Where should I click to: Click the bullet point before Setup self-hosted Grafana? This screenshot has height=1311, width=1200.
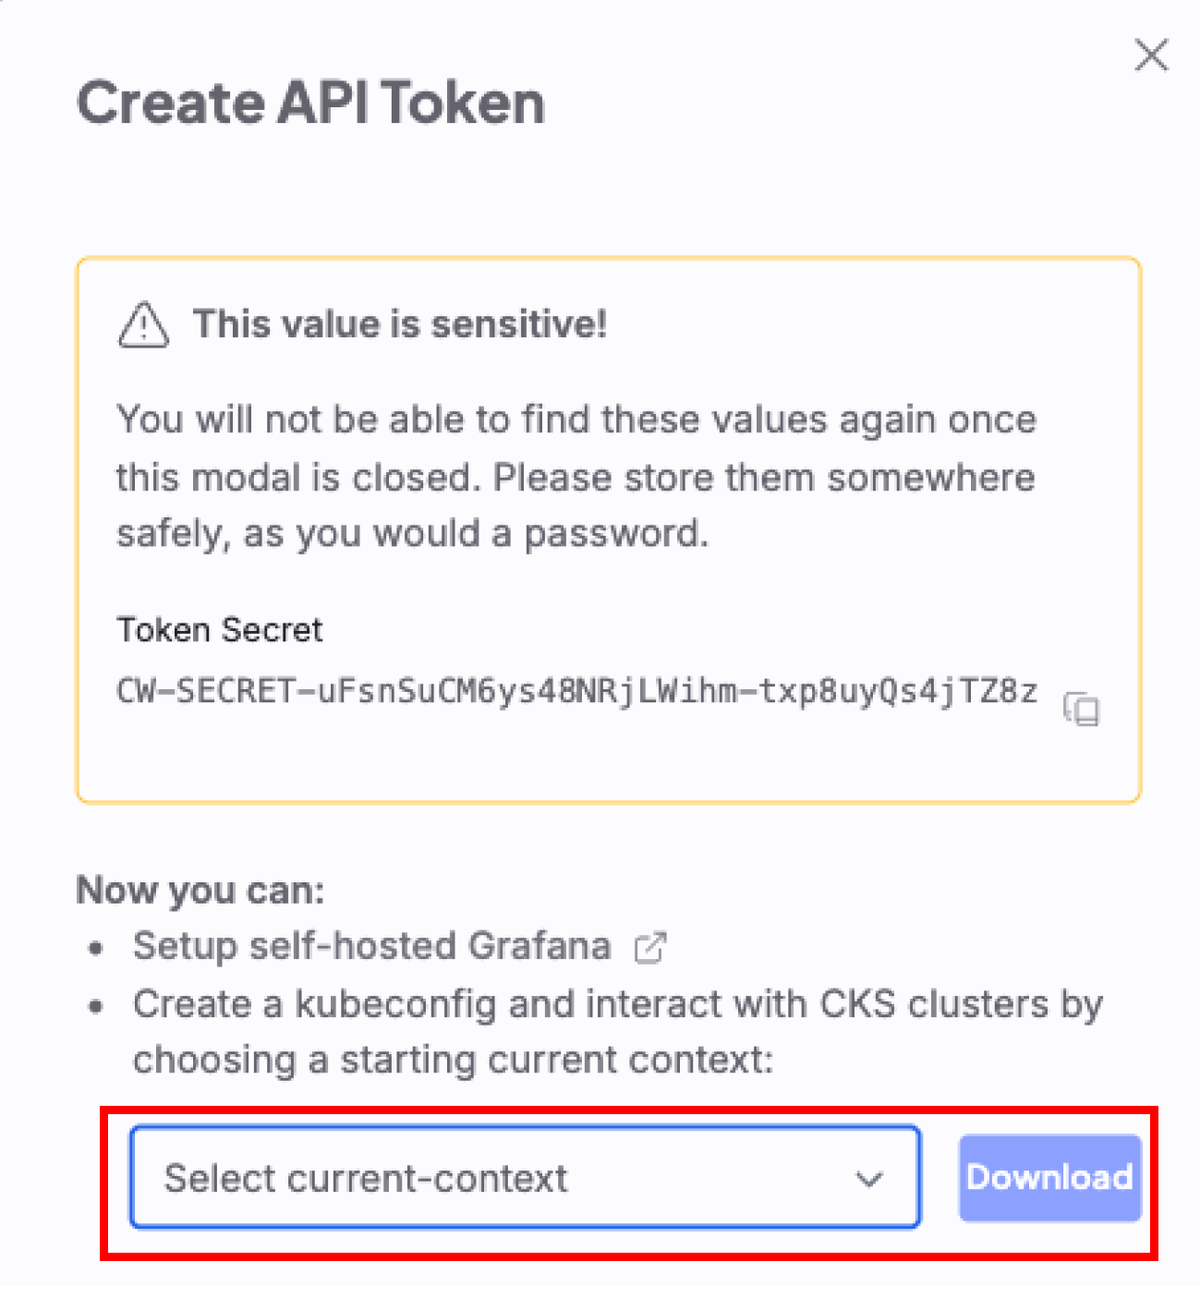pos(96,948)
